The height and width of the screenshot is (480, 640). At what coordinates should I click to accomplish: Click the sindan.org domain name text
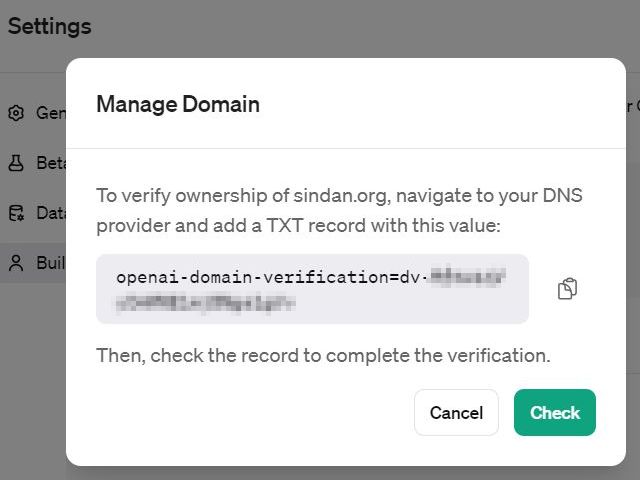click(340, 196)
